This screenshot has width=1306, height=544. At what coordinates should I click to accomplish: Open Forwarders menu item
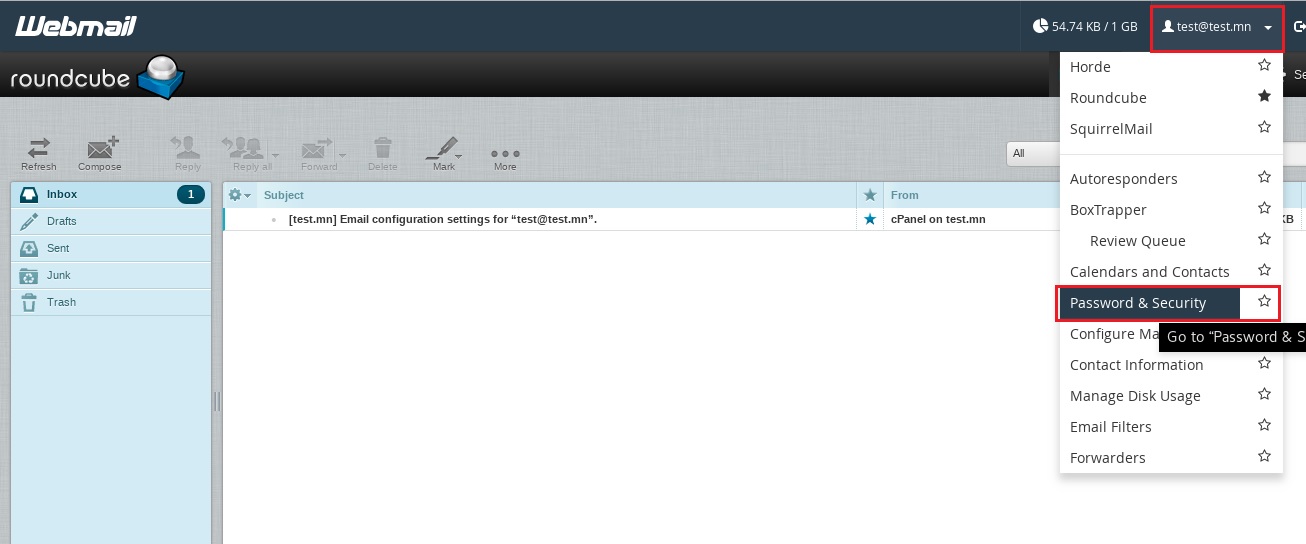tap(1108, 458)
